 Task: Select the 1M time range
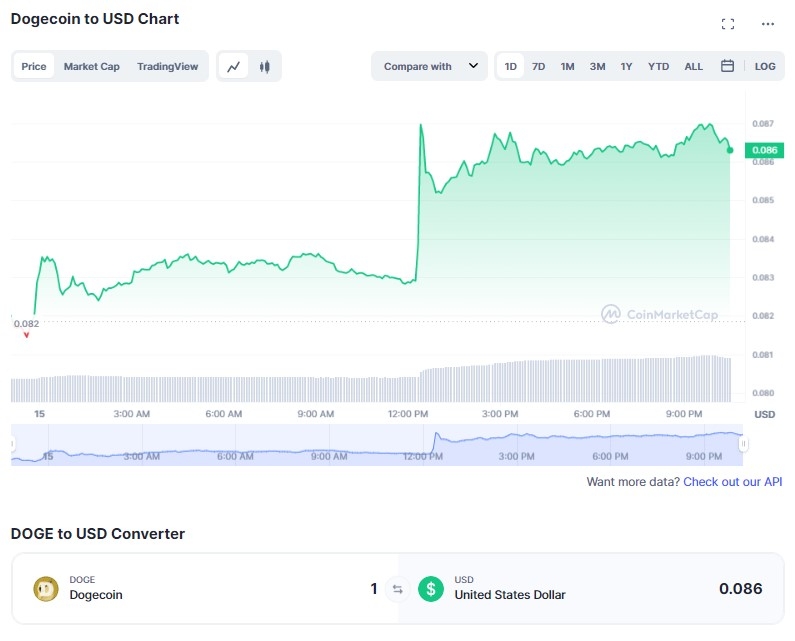coord(567,66)
